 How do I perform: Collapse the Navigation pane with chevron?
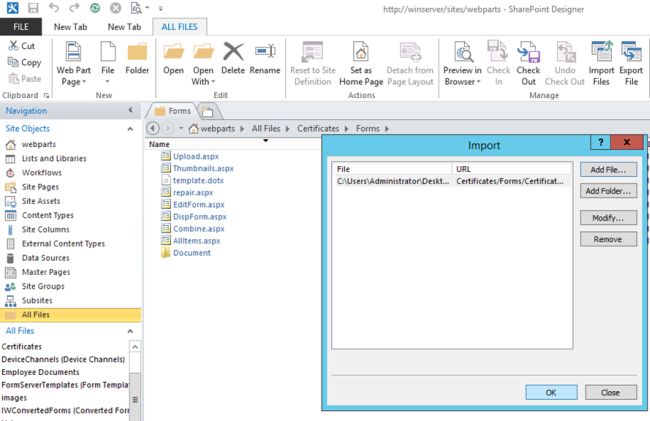click(x=131, y=110)
